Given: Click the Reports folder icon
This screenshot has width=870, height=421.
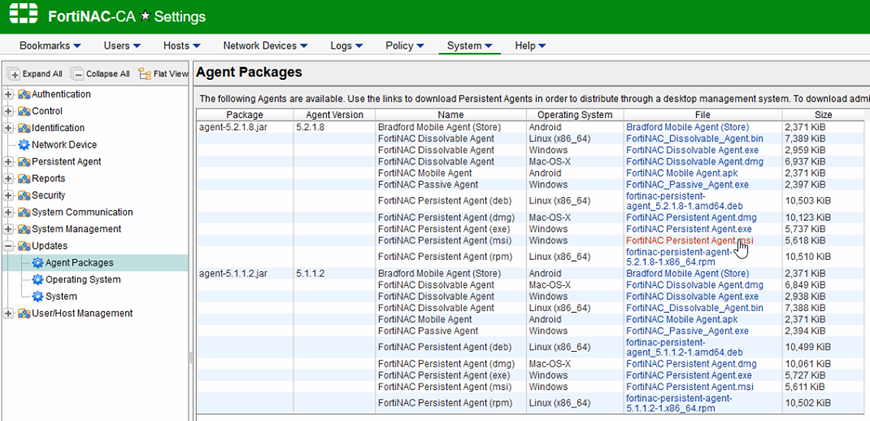Looking at the screenshot, I should tap(24, 179).
